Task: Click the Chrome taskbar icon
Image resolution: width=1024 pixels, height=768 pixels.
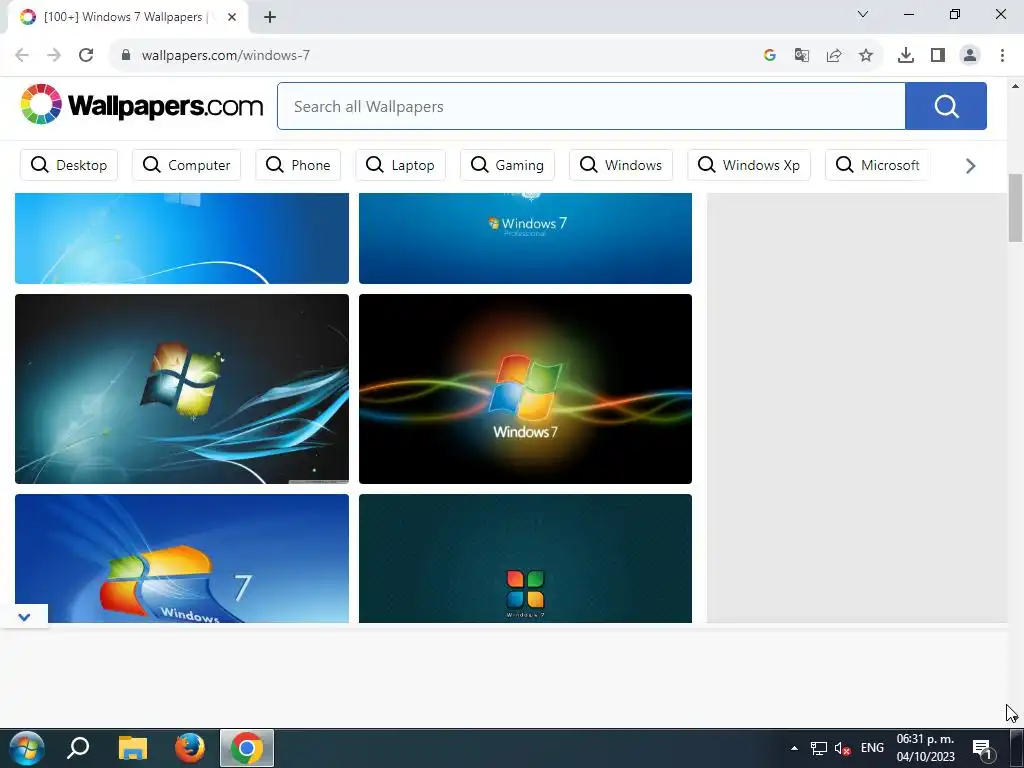Action: tap(246, 748)
